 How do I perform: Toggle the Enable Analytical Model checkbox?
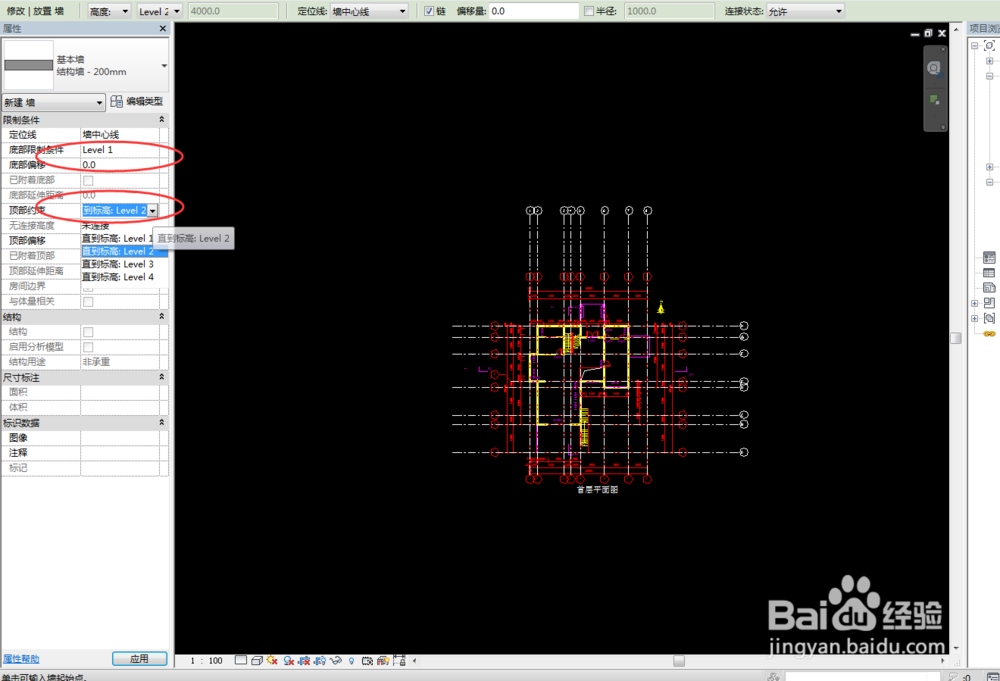coord(88,347)
